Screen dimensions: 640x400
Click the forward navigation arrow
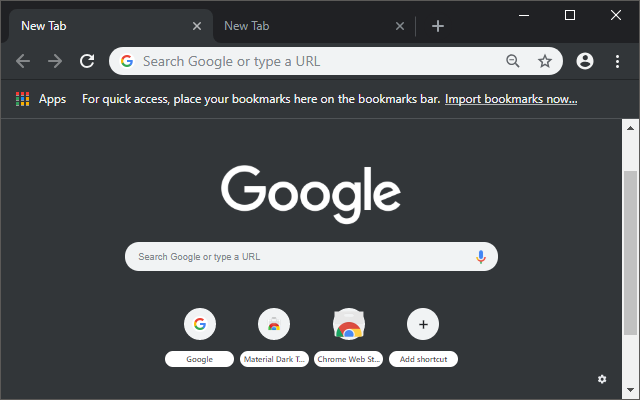55,61
